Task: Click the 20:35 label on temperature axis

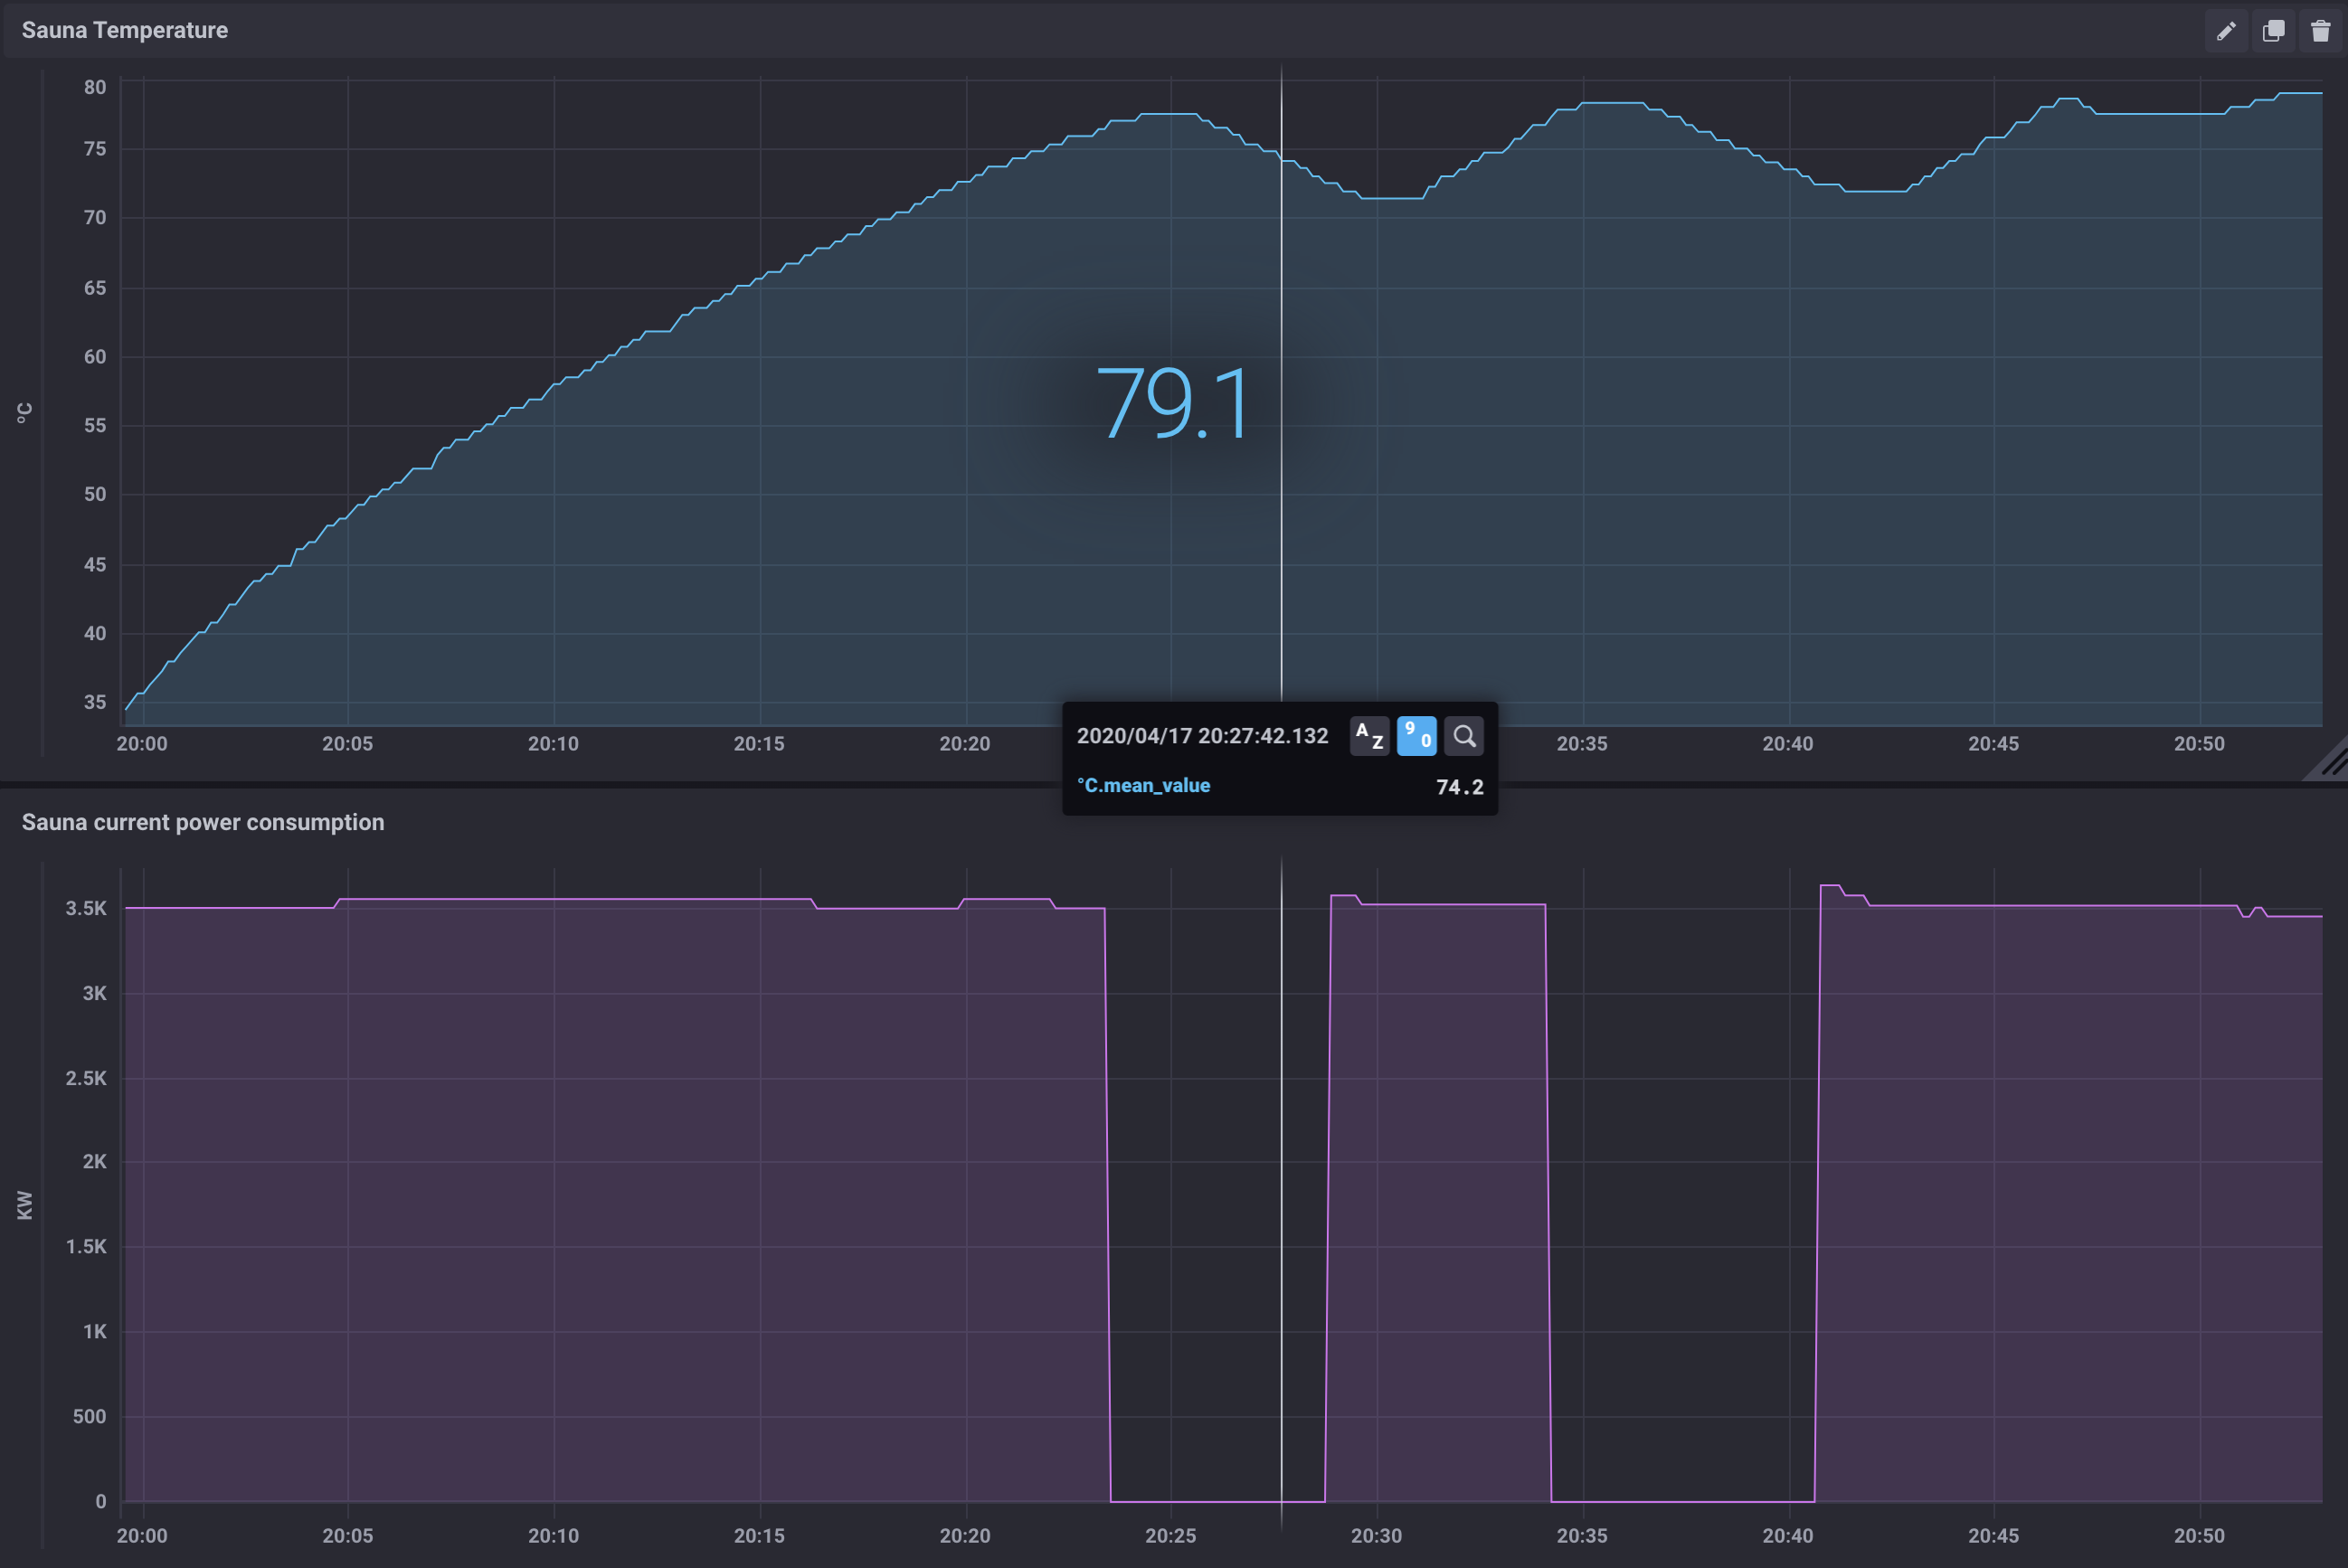Action: [1581, 744]
